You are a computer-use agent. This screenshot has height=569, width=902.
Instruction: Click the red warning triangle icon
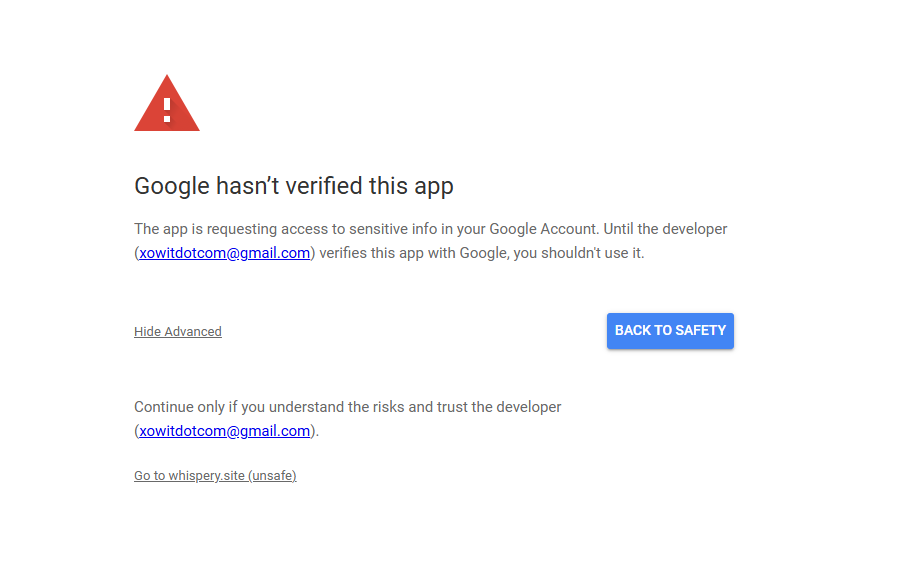pos(167,104)
